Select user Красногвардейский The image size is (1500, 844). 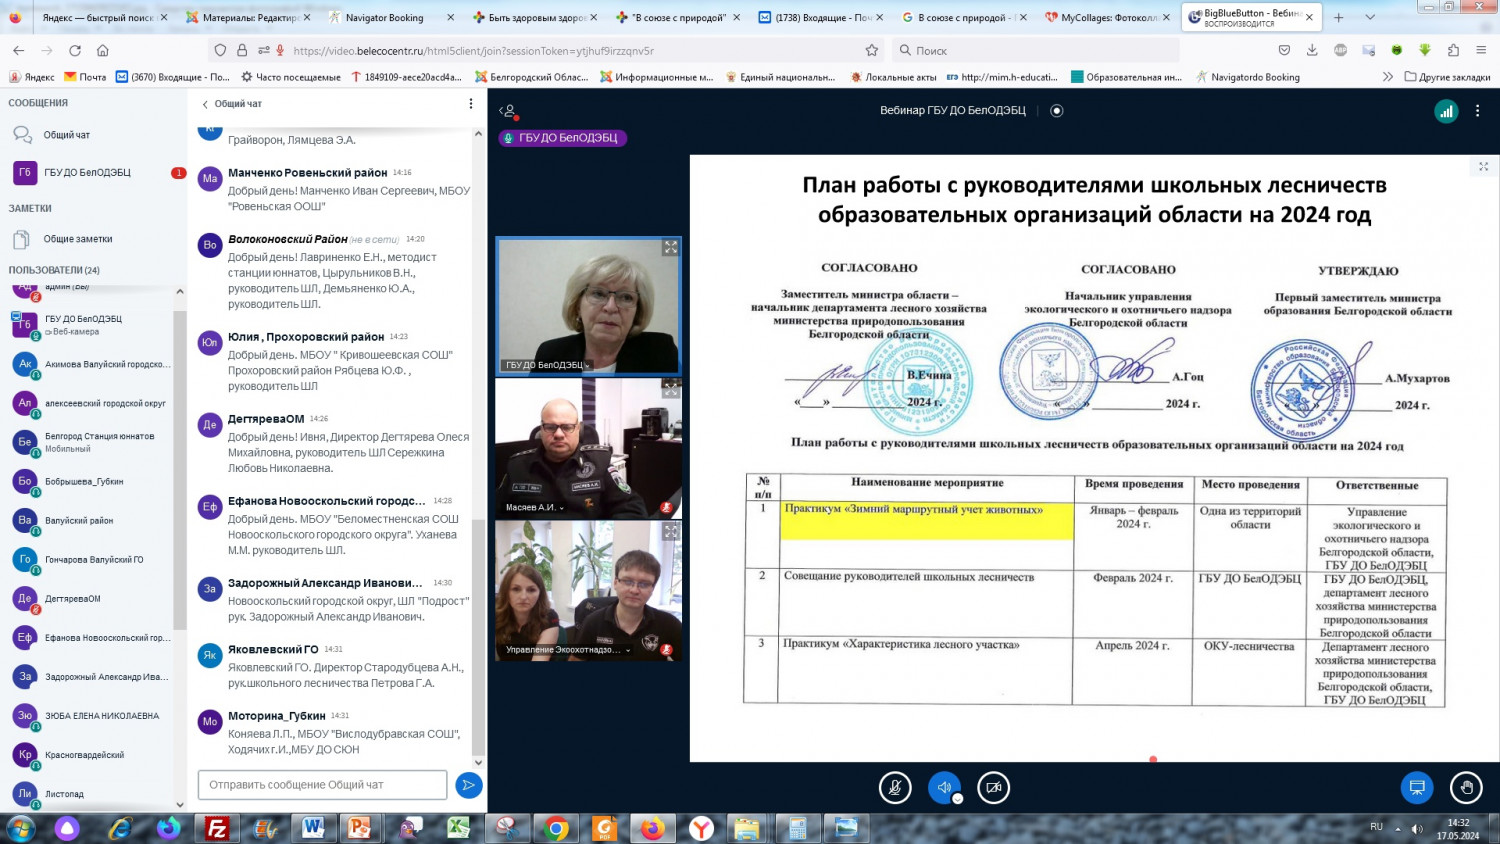pyautogui.click(x=92, y=754)
